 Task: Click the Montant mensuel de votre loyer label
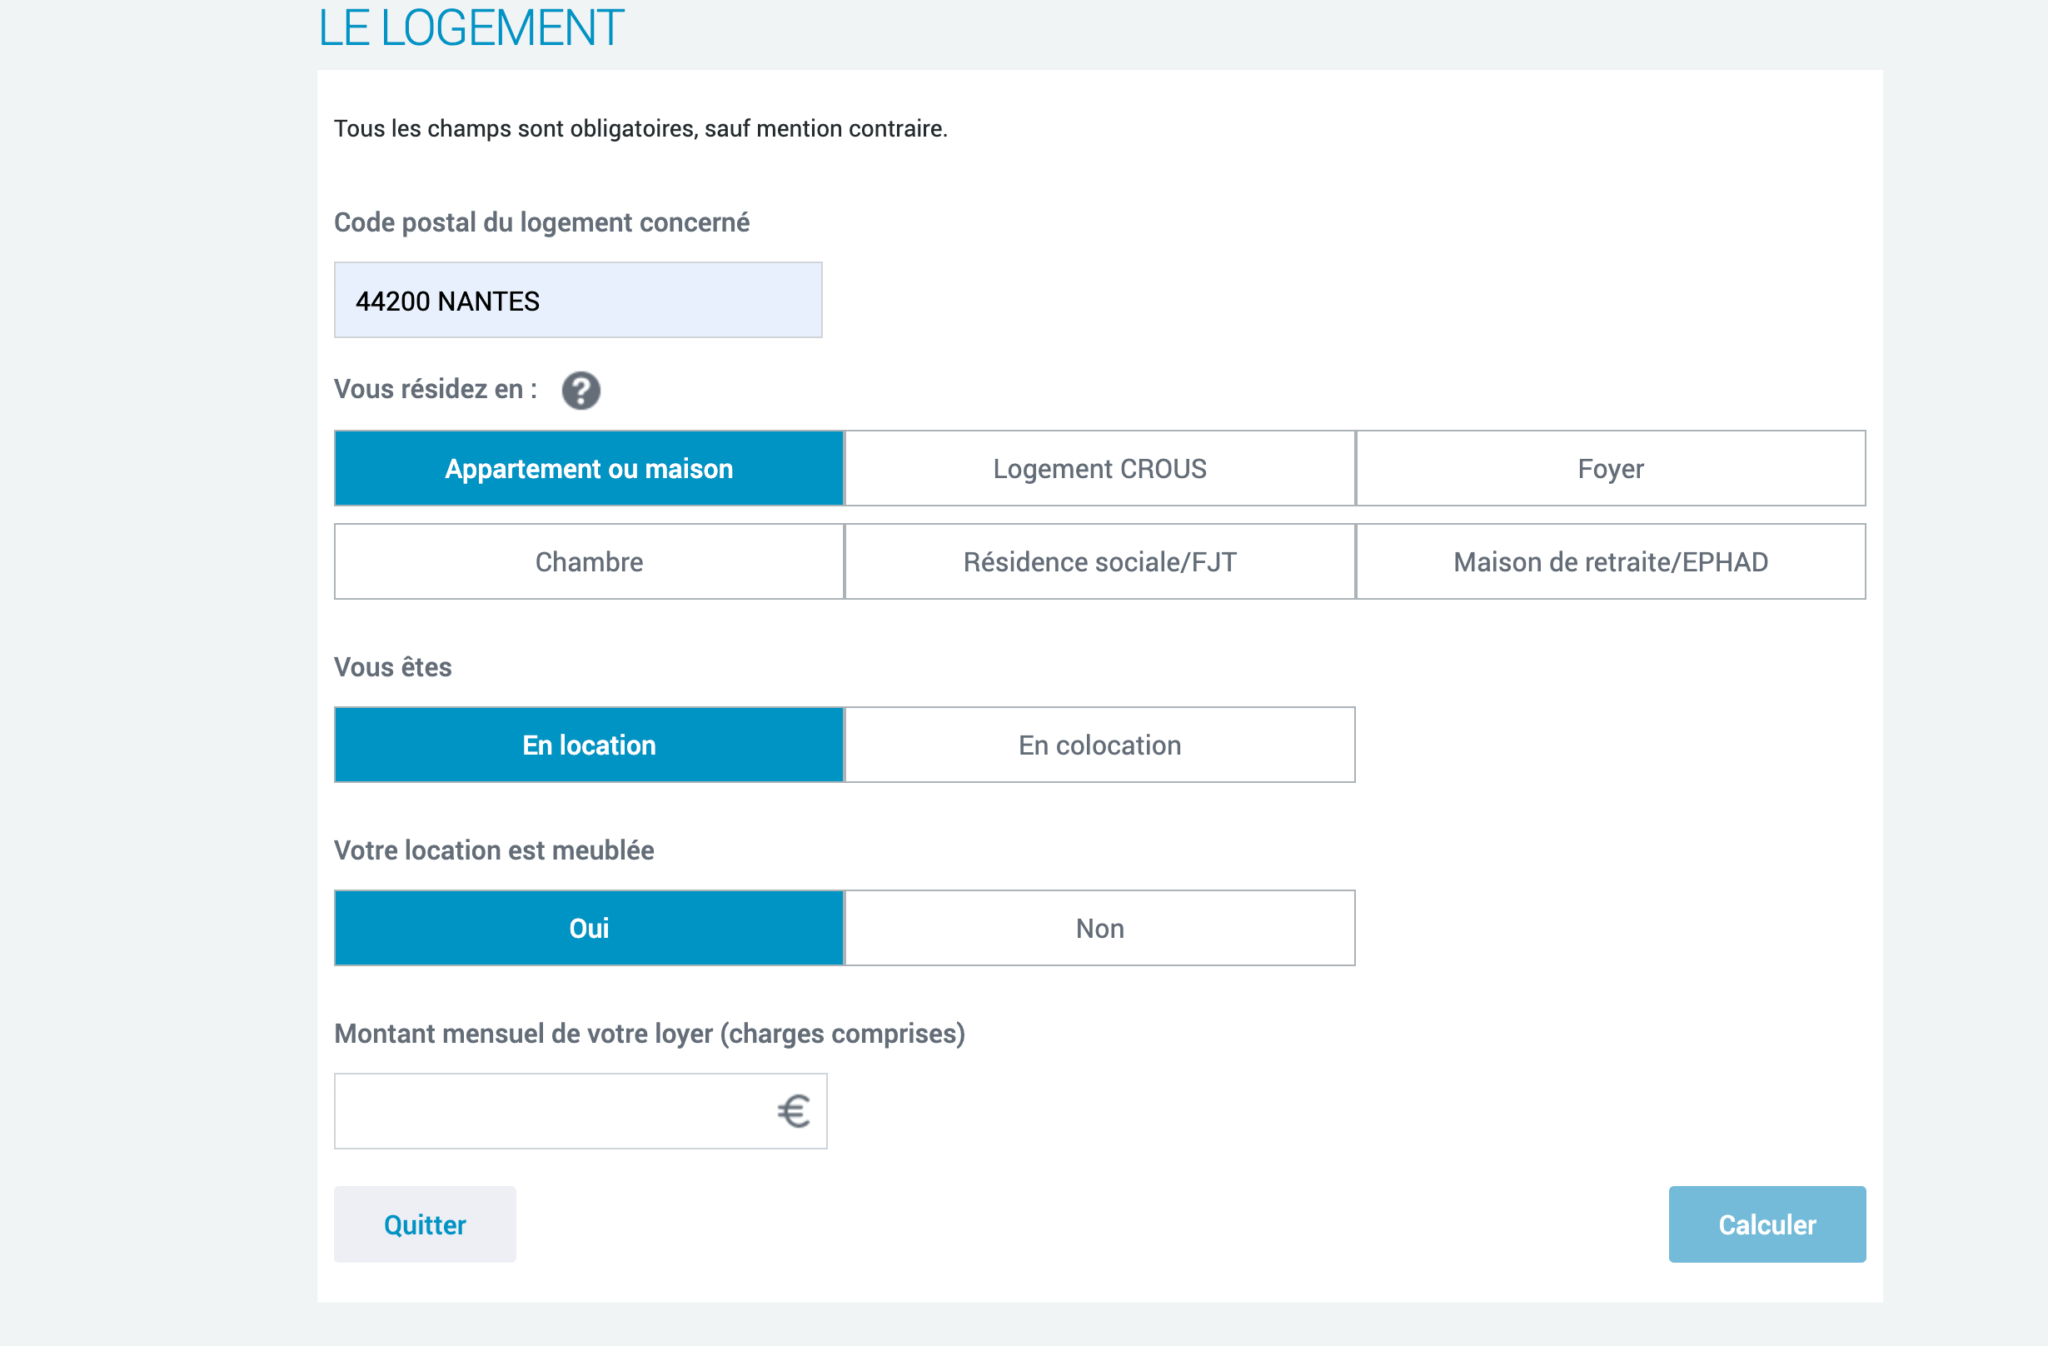(649, 1033)
